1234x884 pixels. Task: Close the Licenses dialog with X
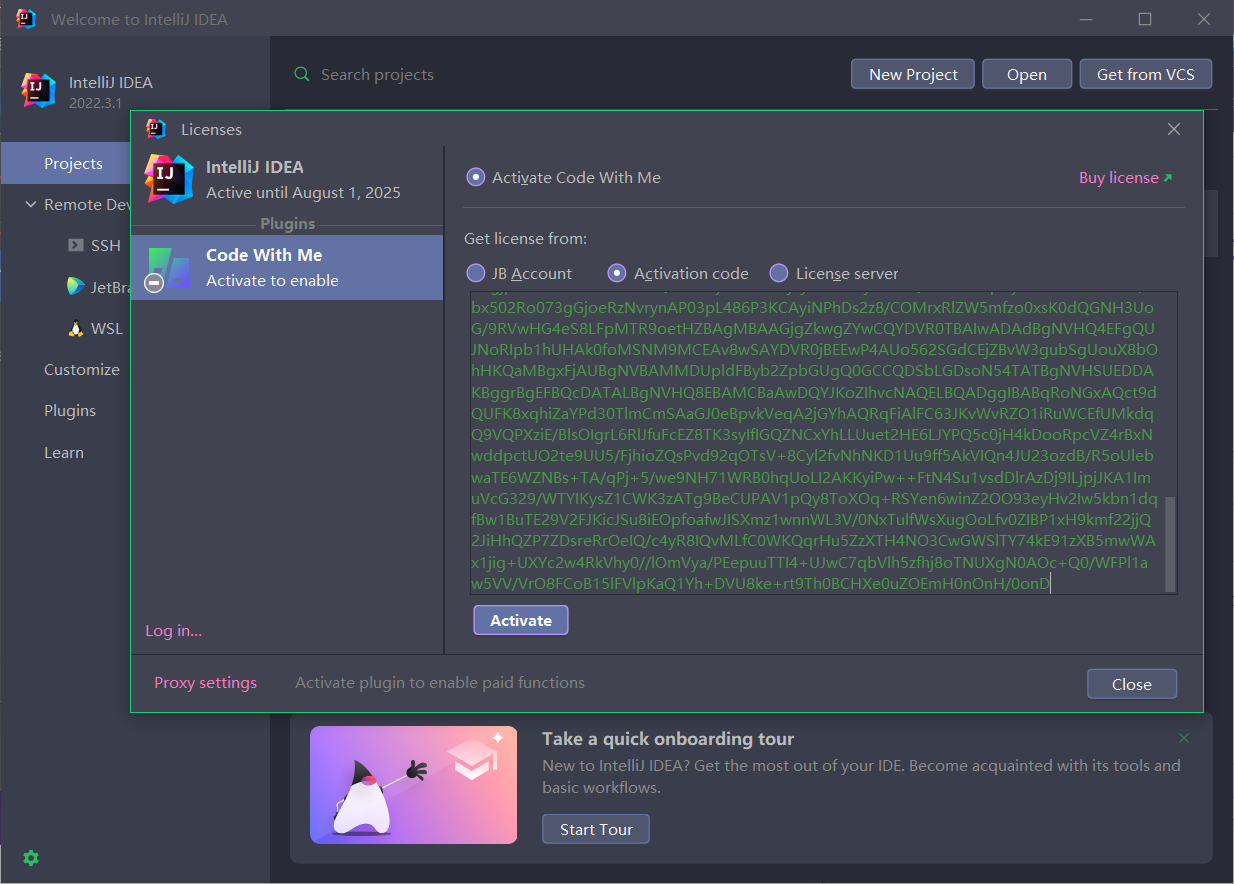[x=1174, y=129]
